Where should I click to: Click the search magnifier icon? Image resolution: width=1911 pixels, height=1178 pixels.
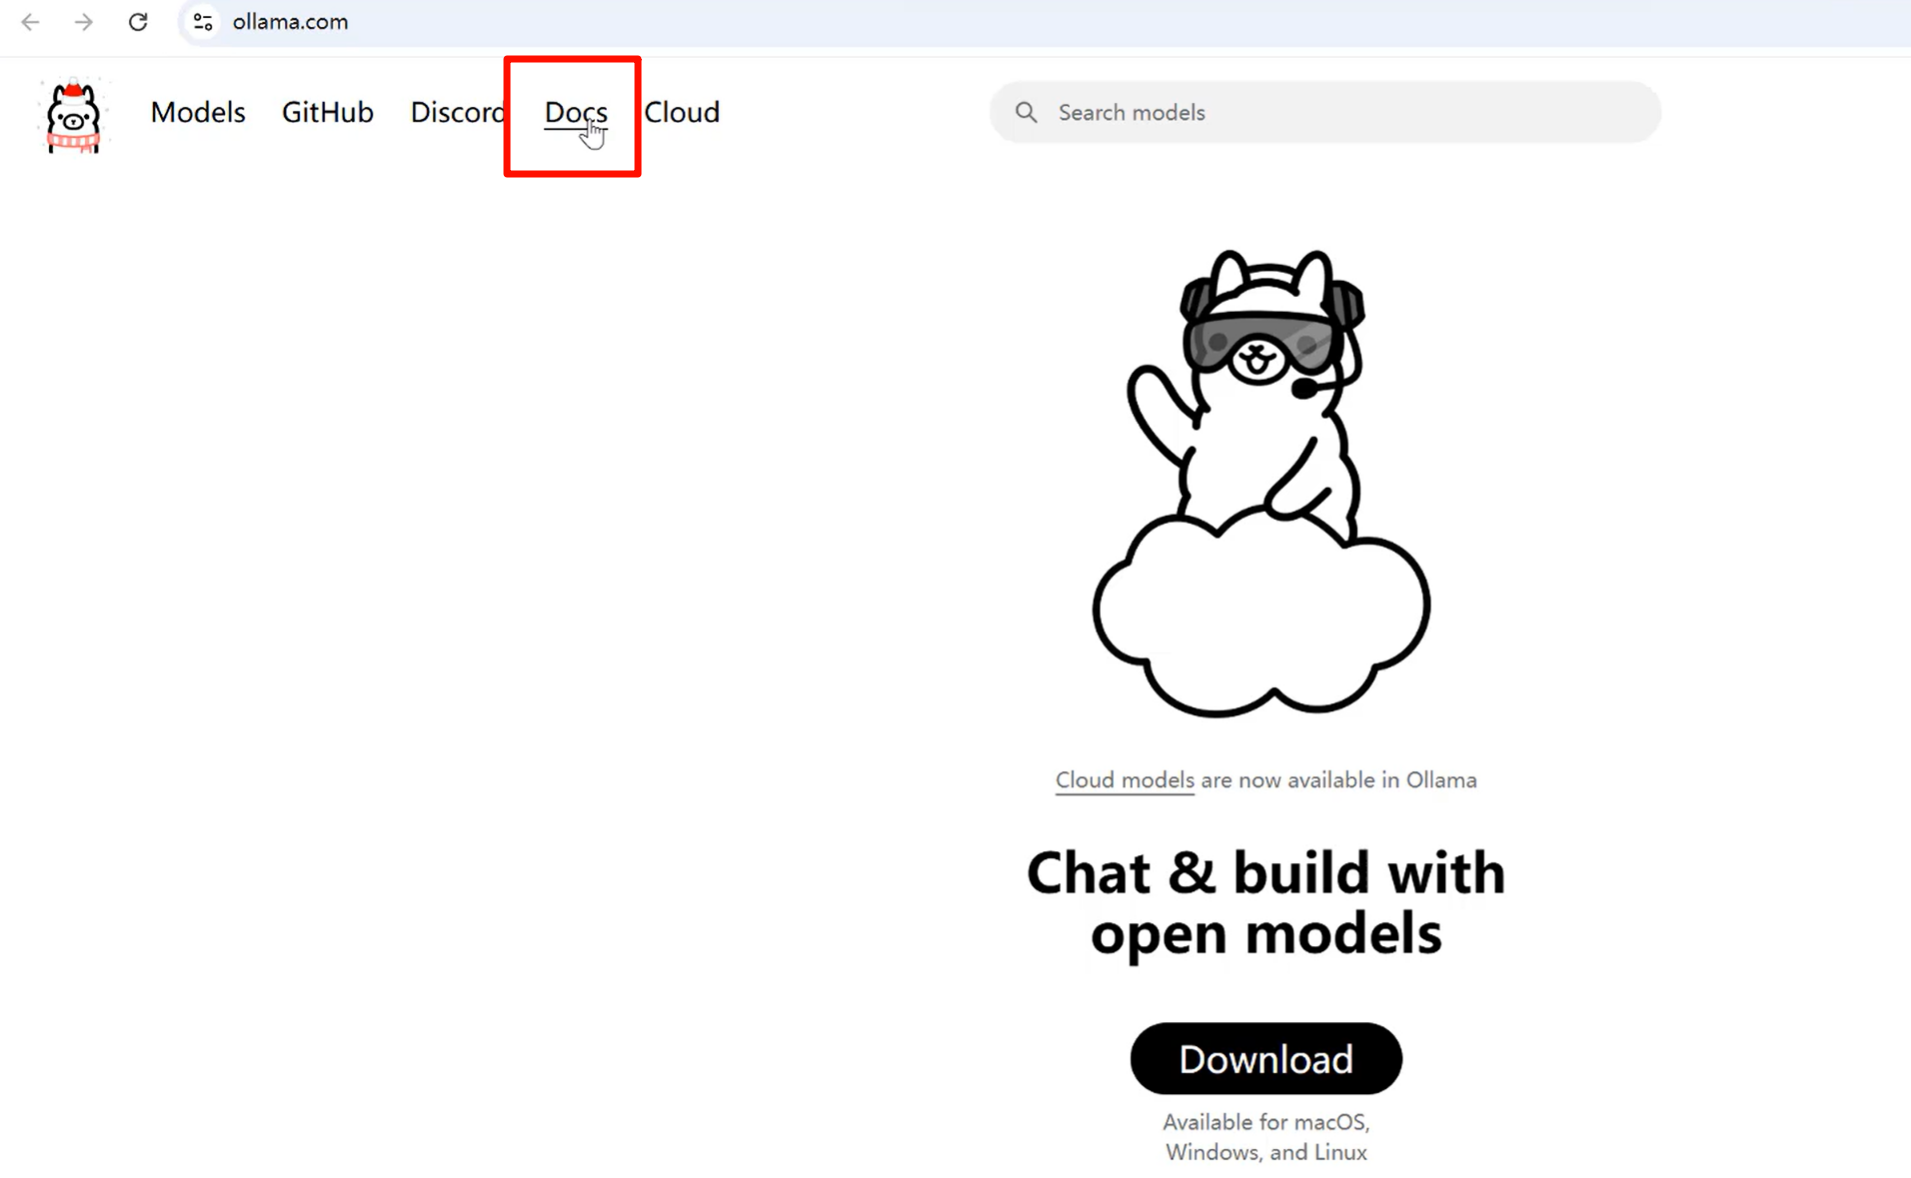[1026, 112]
